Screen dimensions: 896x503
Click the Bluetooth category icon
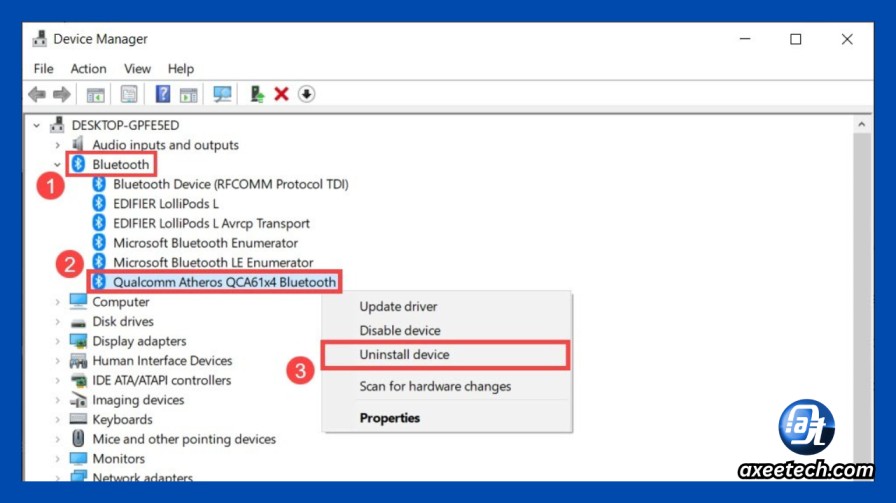pyautogui.click(x=78, y=164)
